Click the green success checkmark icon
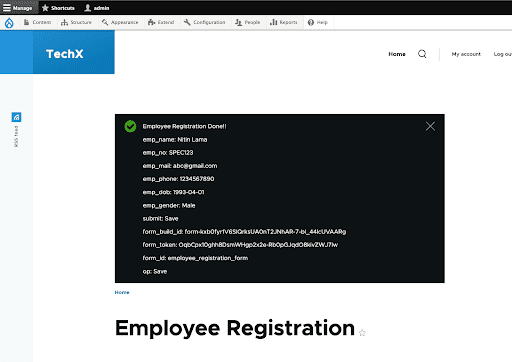The image size is (512, 362). [x=130, y=126]
